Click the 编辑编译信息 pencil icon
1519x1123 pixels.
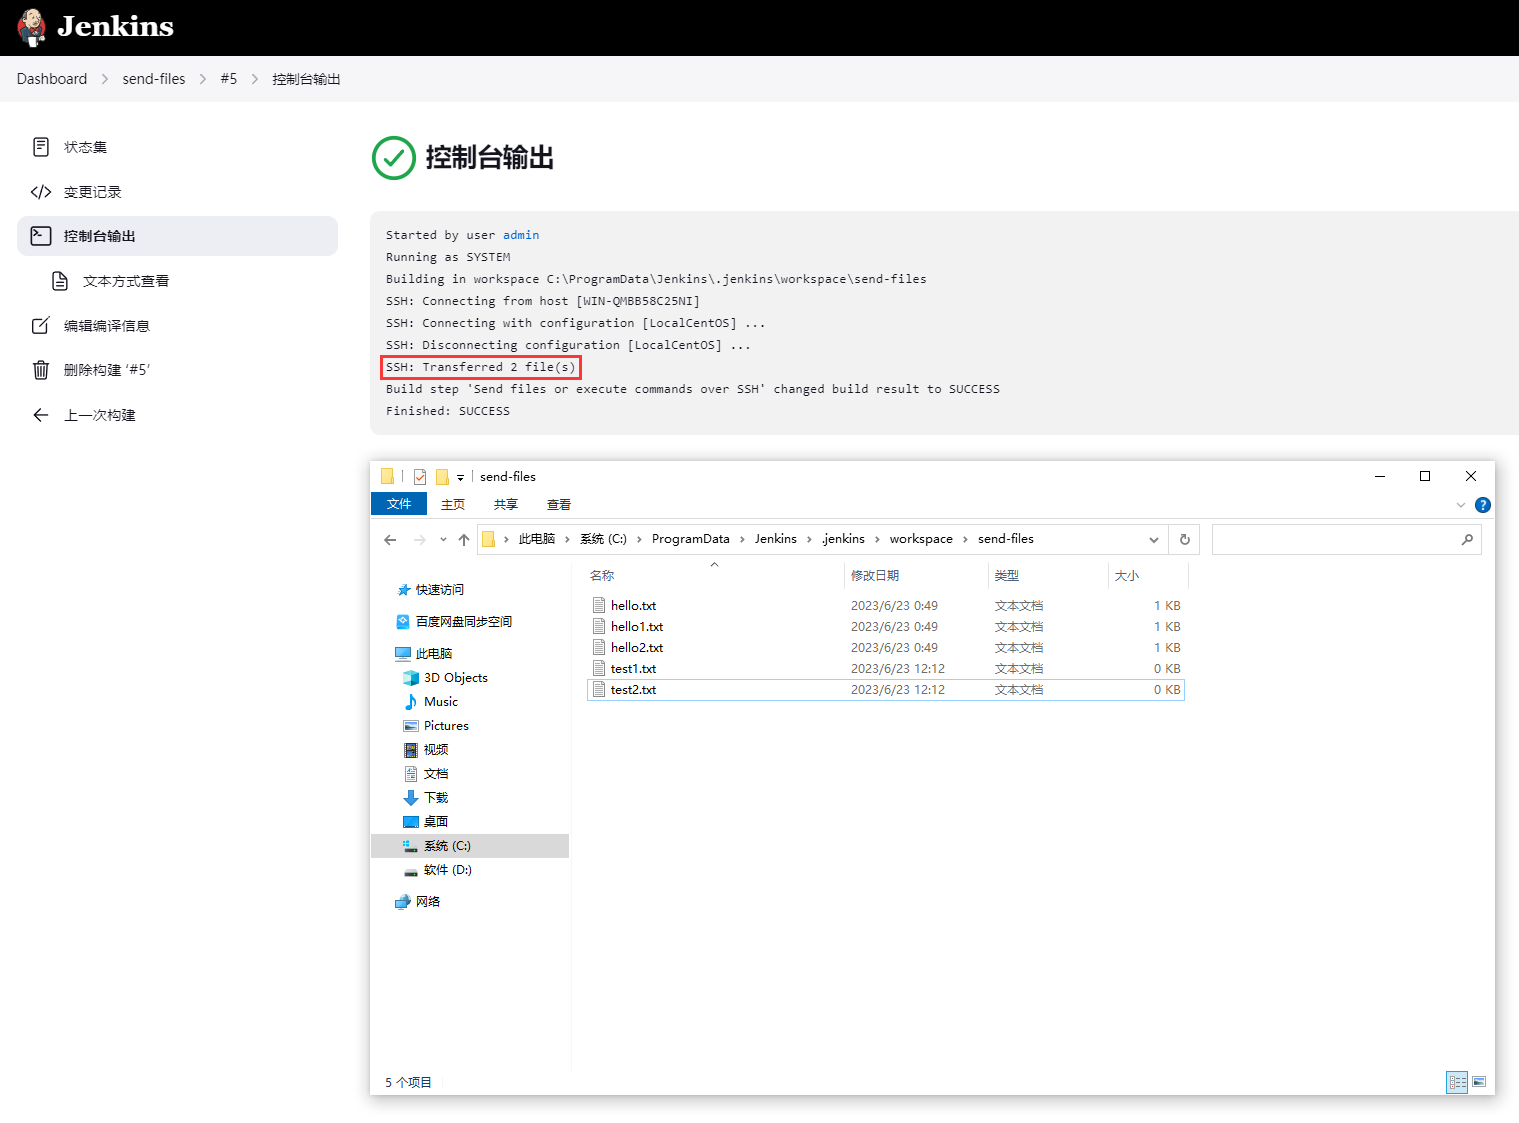(40, 324)
